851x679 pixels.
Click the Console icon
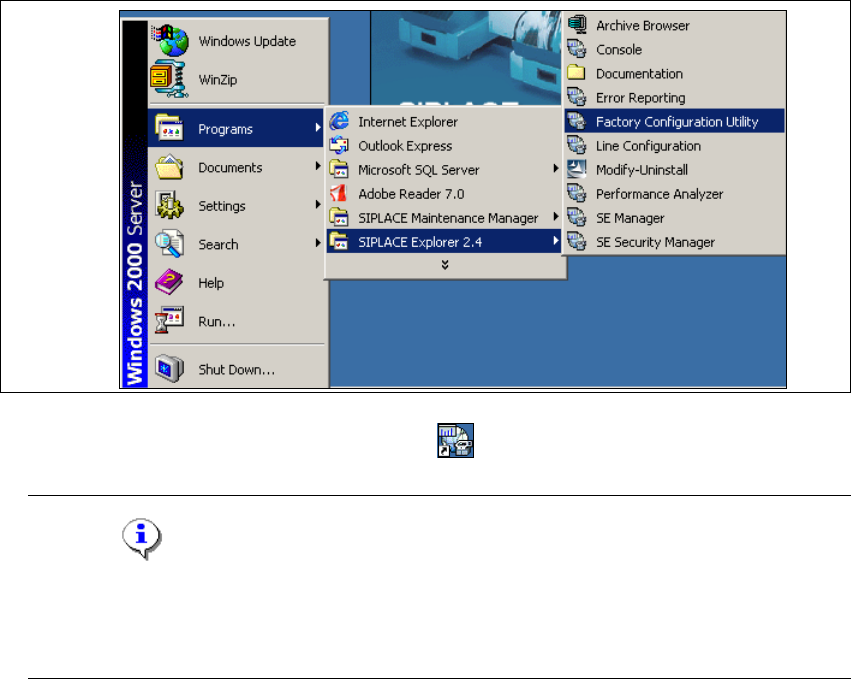[x=577, y=49]
